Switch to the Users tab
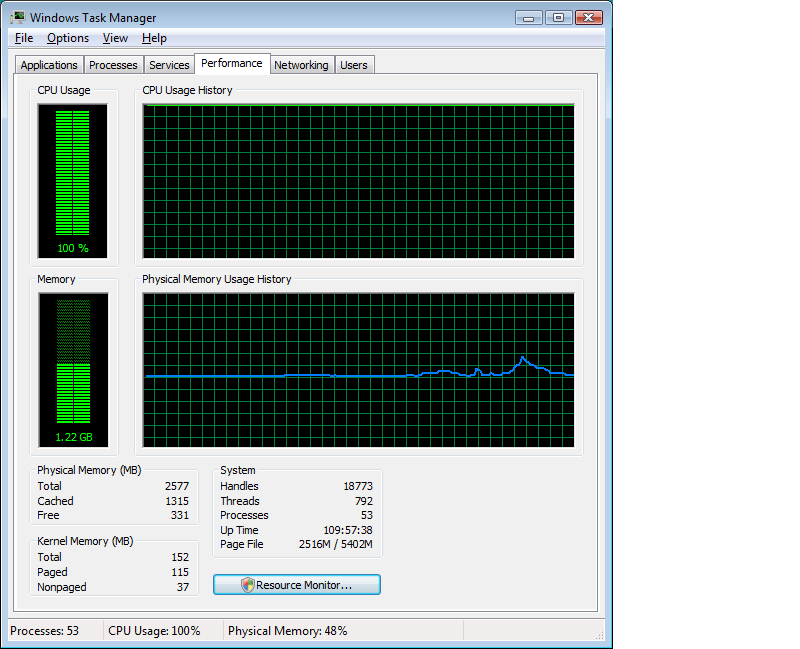This screenshot has width=800, height=649. point(354,65)
